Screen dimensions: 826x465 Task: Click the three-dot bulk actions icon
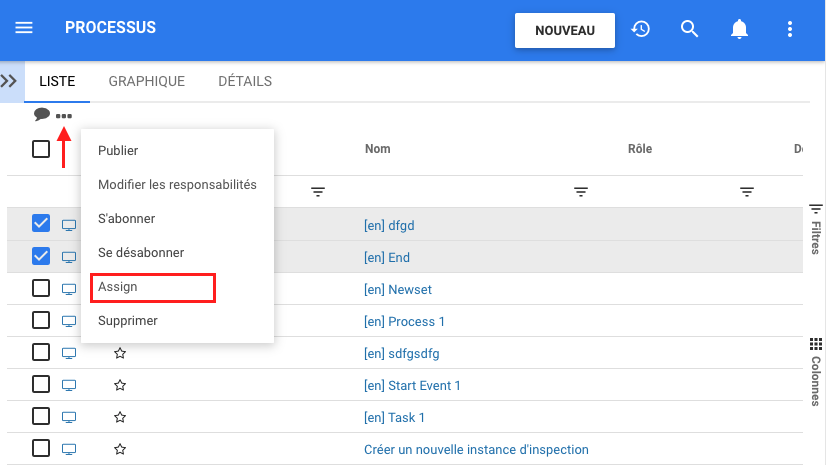pyautogui.click(x=64, y=116)
